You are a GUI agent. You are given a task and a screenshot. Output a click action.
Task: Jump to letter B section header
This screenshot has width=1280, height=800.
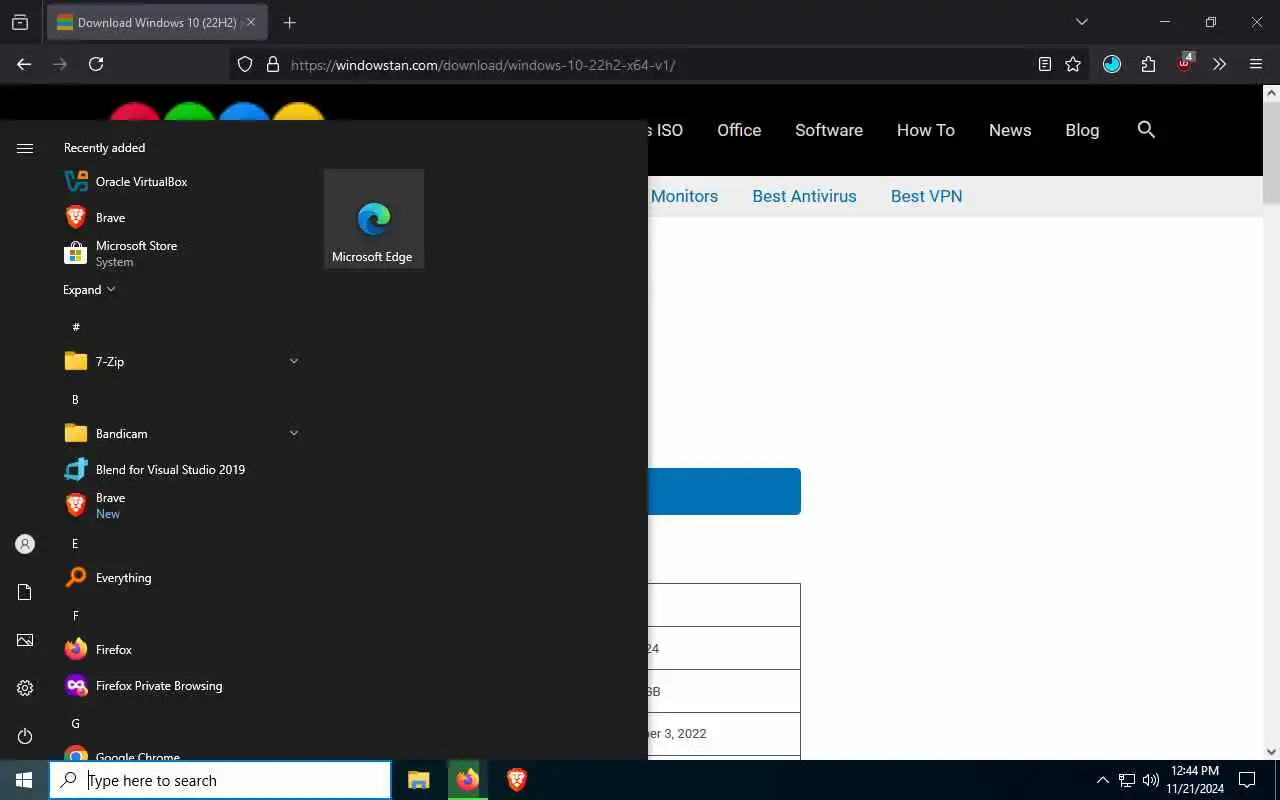tap(75, 399)
